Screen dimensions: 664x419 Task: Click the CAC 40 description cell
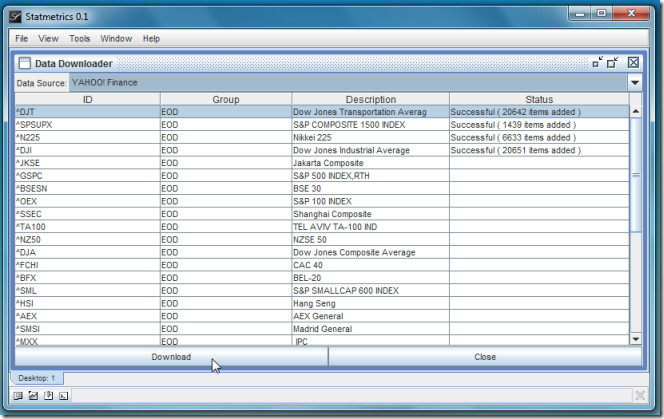click(x=371, y=265)
